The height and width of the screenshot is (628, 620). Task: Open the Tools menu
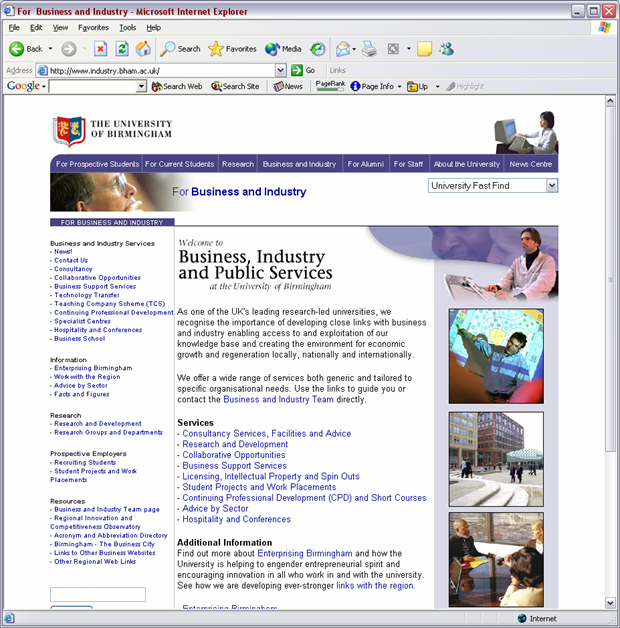pyautogui.click(x=127, y=28)
